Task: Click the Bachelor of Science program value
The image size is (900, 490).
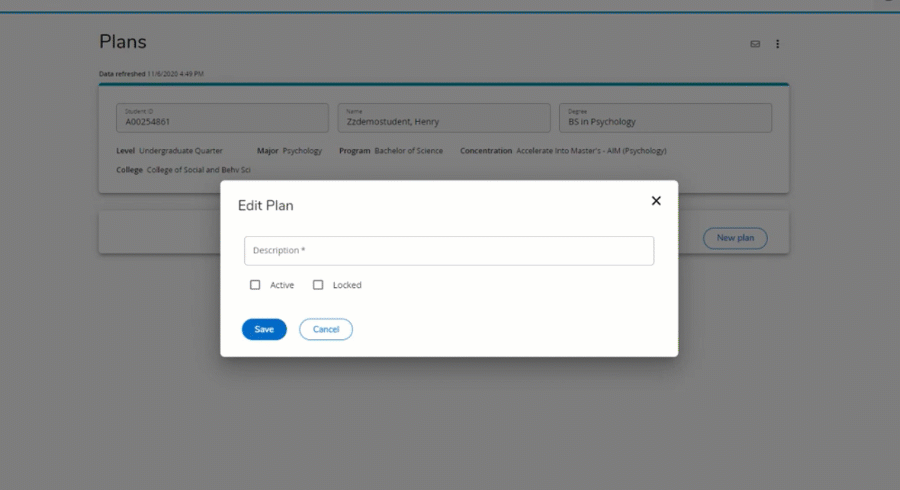Action: tap(408, 151)
